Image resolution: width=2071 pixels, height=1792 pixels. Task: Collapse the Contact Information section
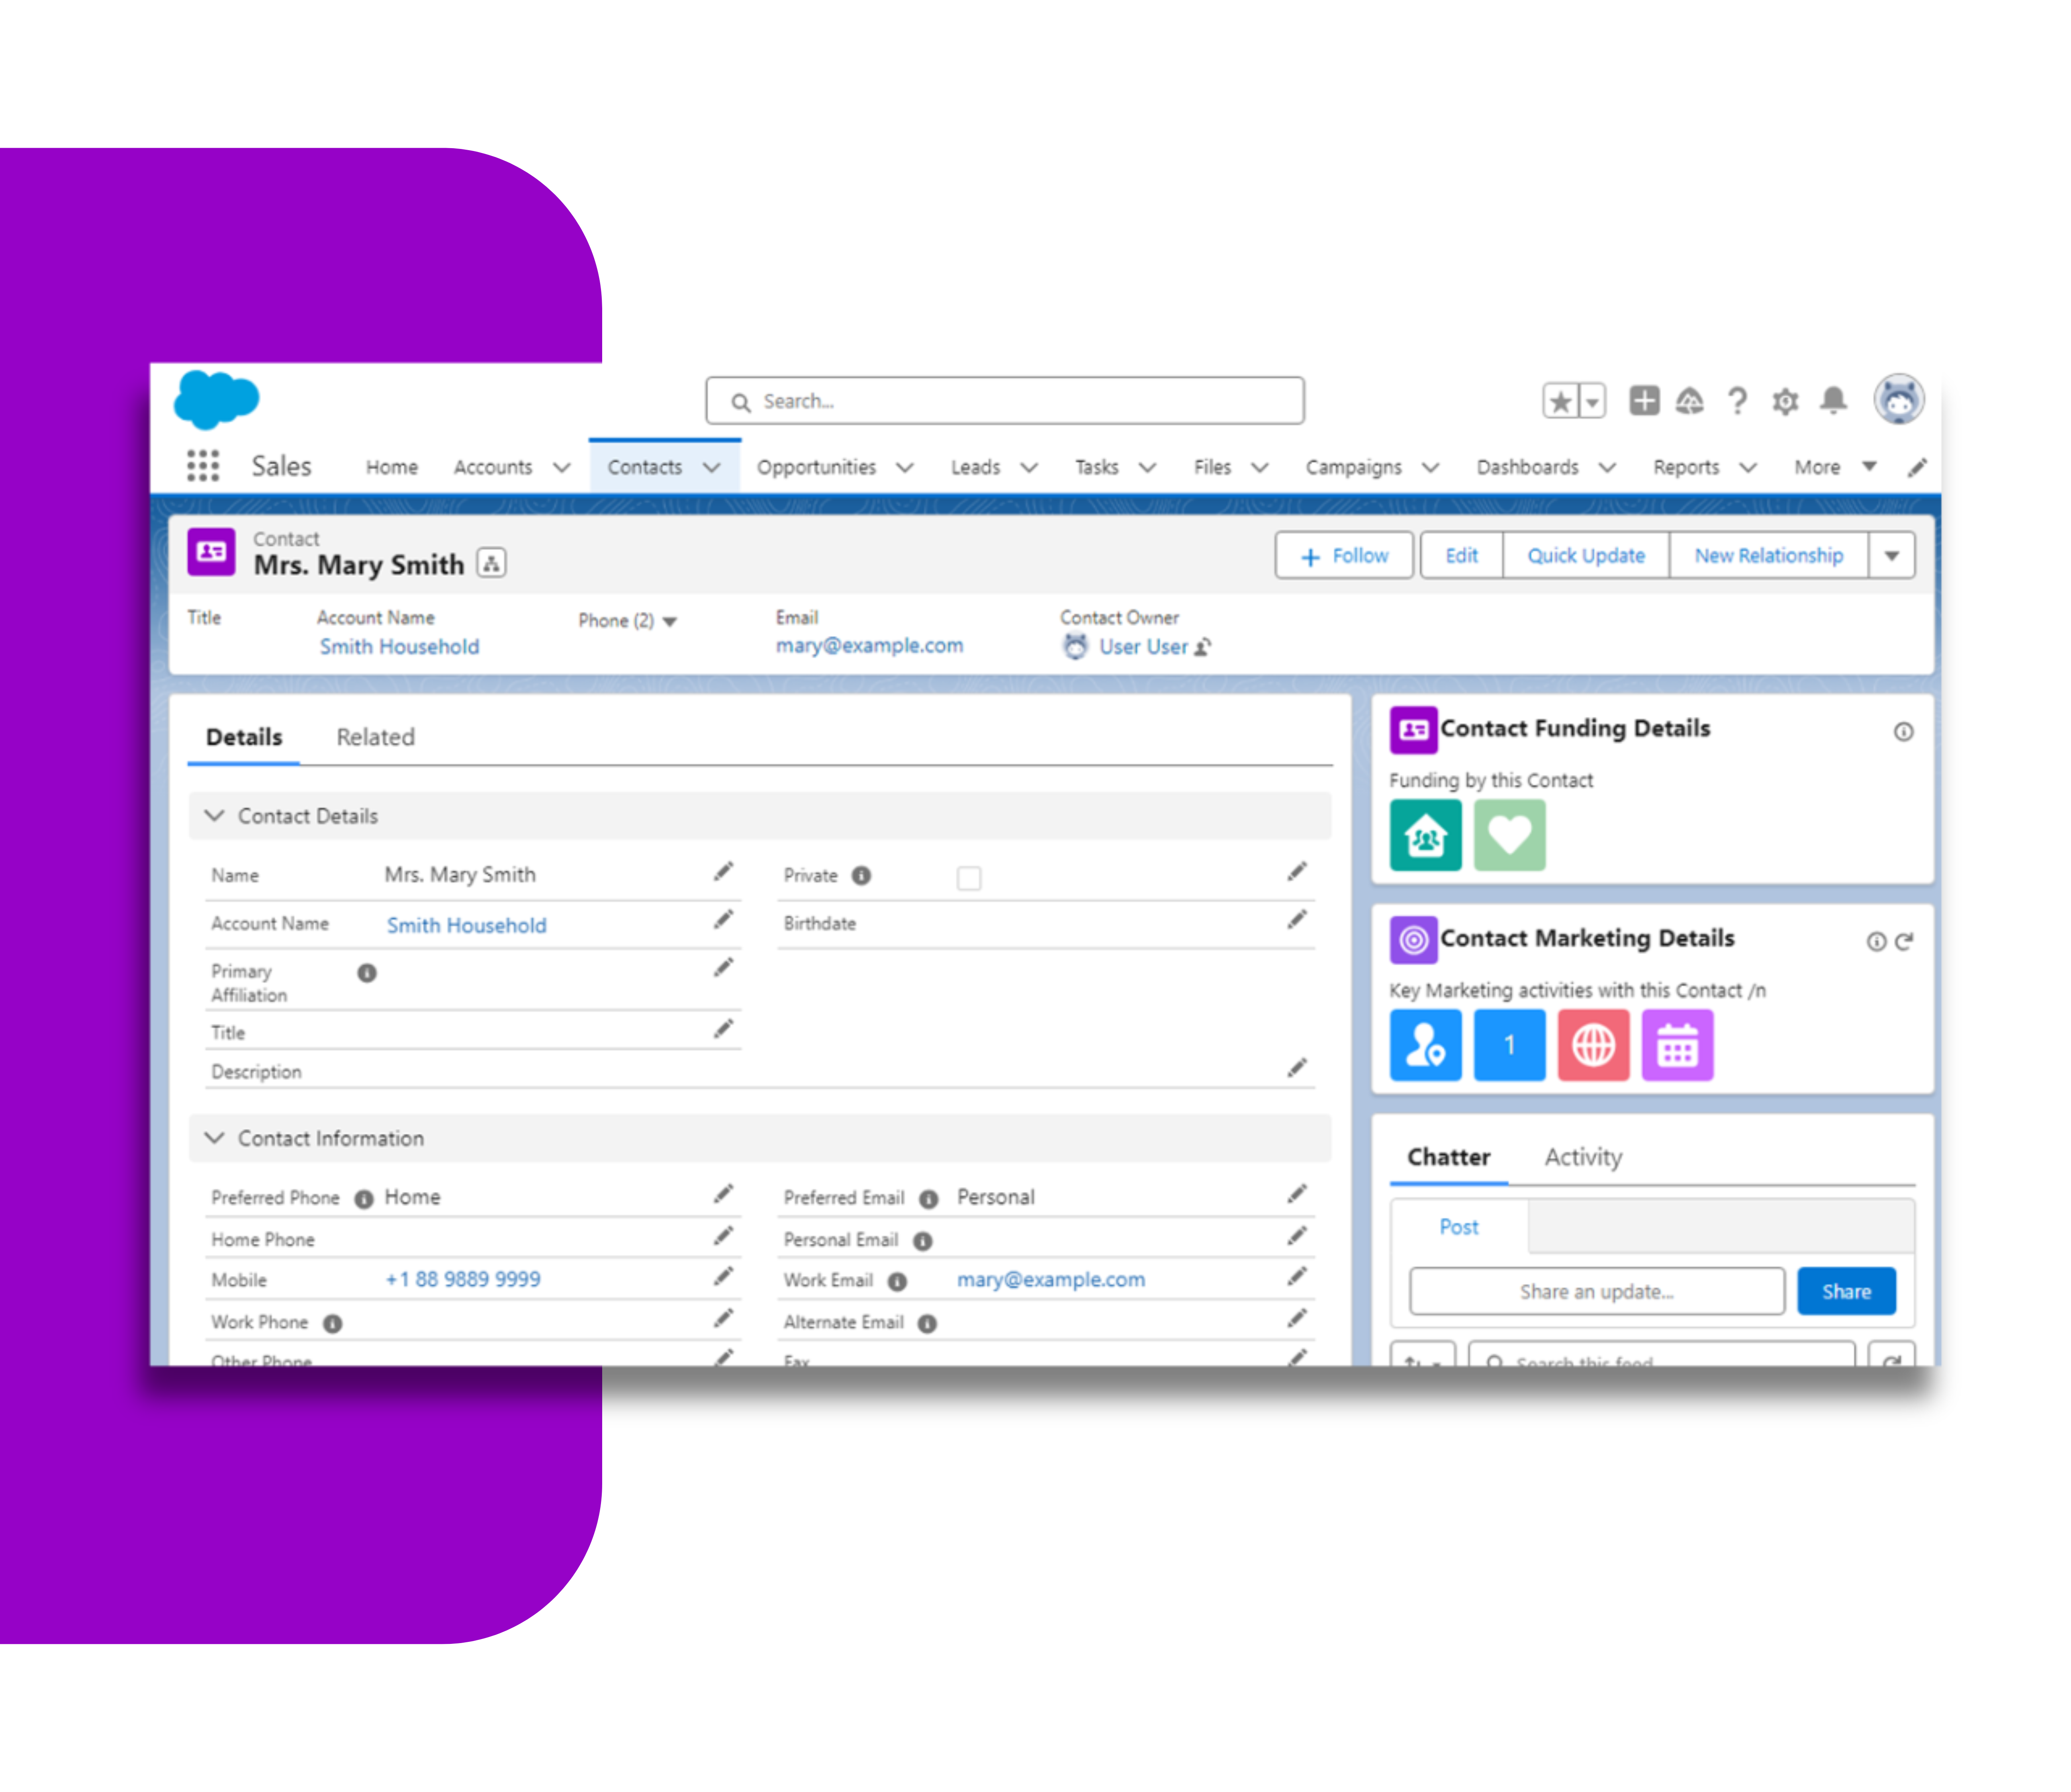[x=214, y=1138]
